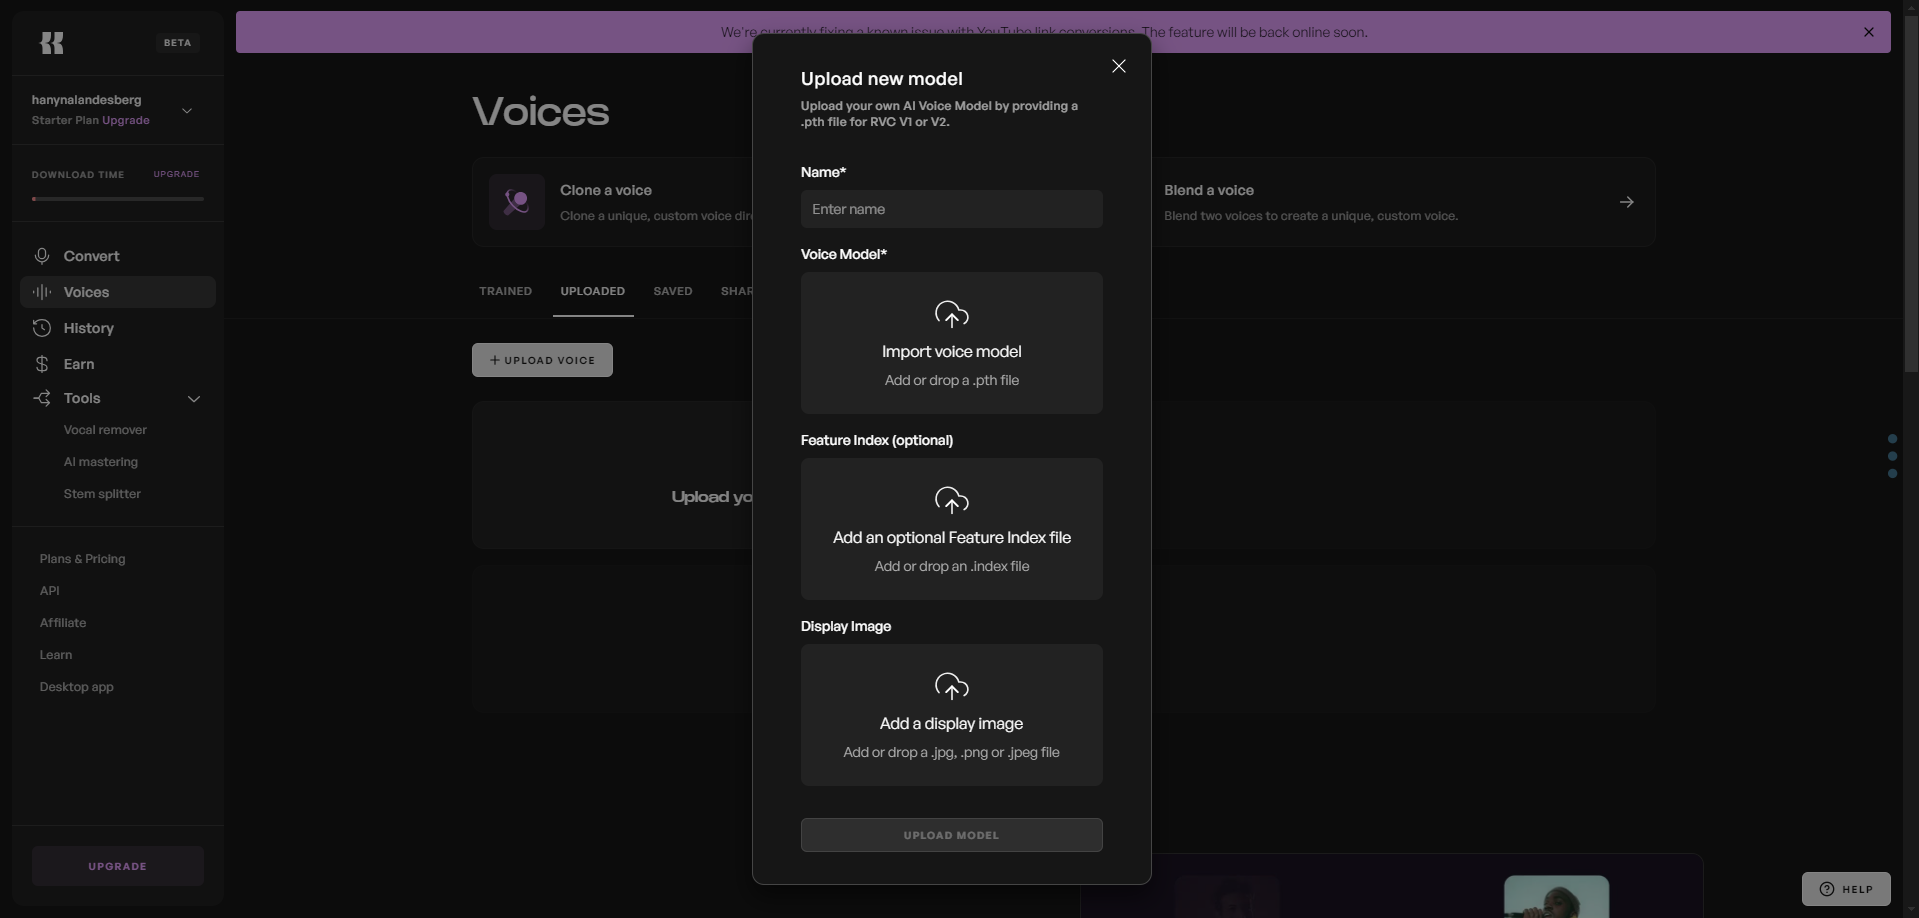Viewport: 1919px width, 918px height.
Task: Close the Upload new model dialog
Action: pos(1119,66)
